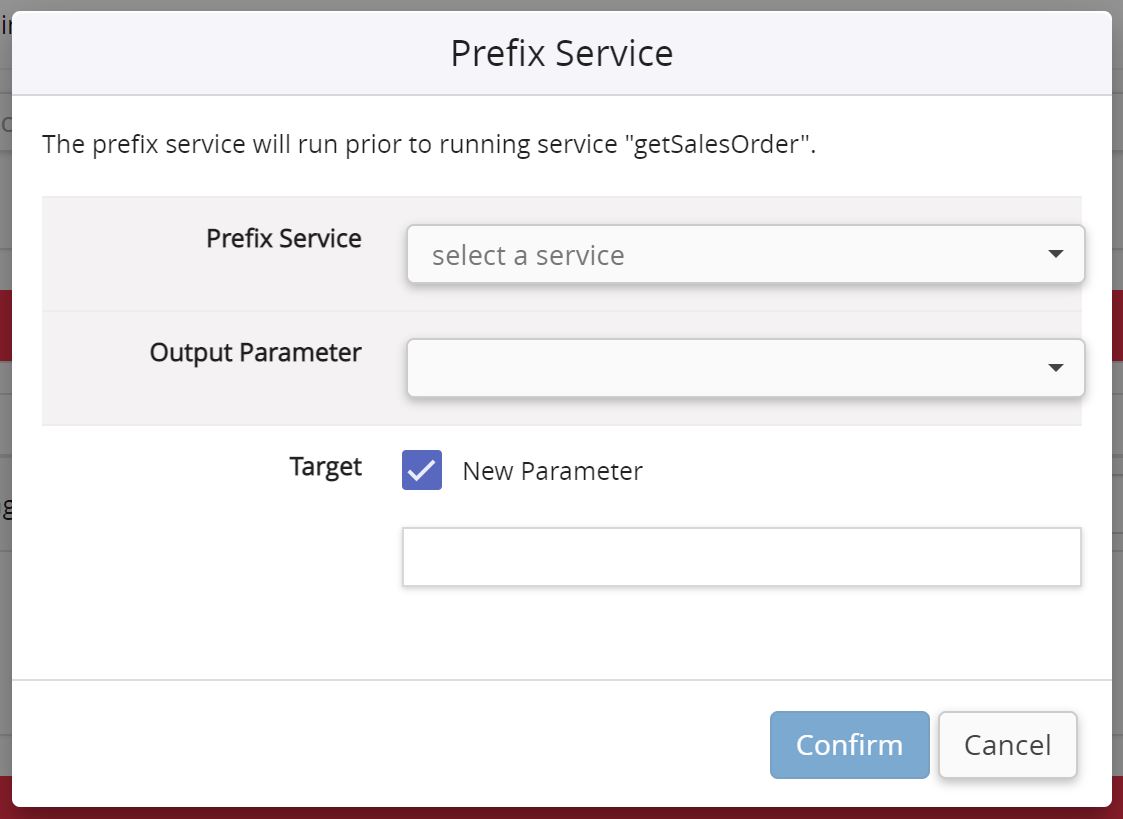The width and height of the screenshot is (1123, 819).
Task: Open the Prefix Service dropdown
Action: (746, 254)
